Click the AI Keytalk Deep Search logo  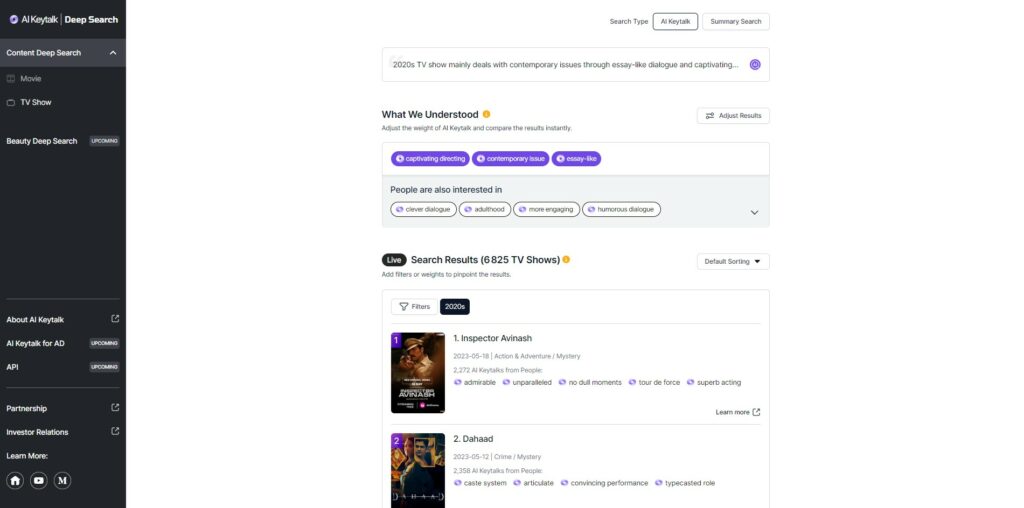(63, 20)
